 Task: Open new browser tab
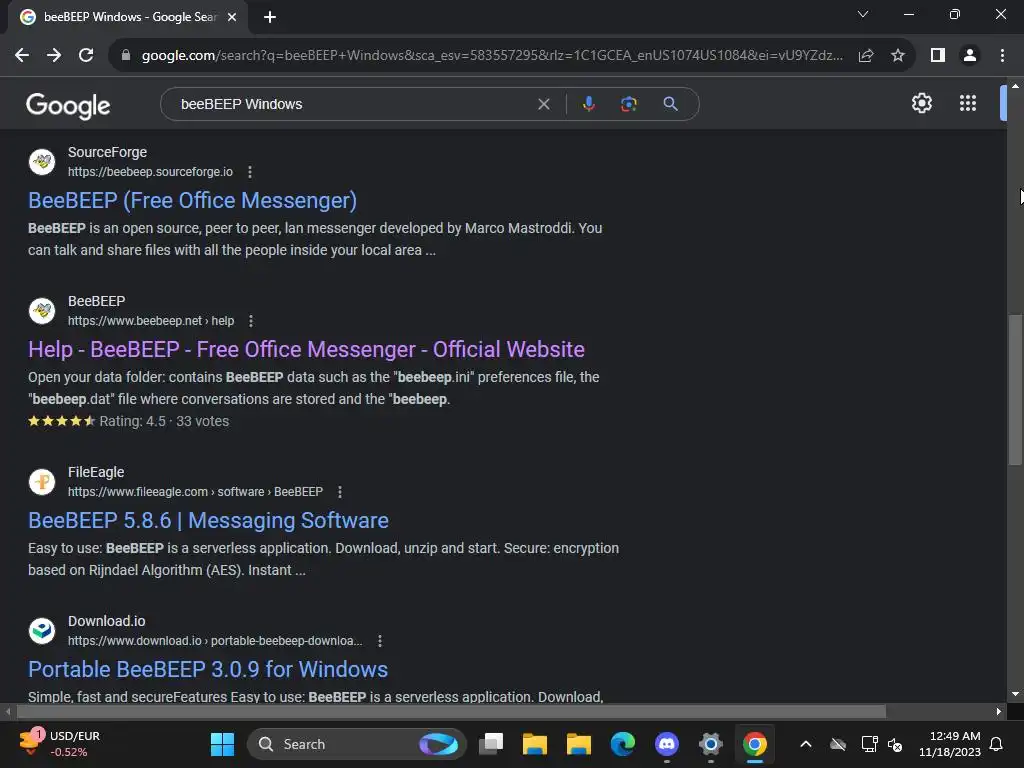coord(270,17)
